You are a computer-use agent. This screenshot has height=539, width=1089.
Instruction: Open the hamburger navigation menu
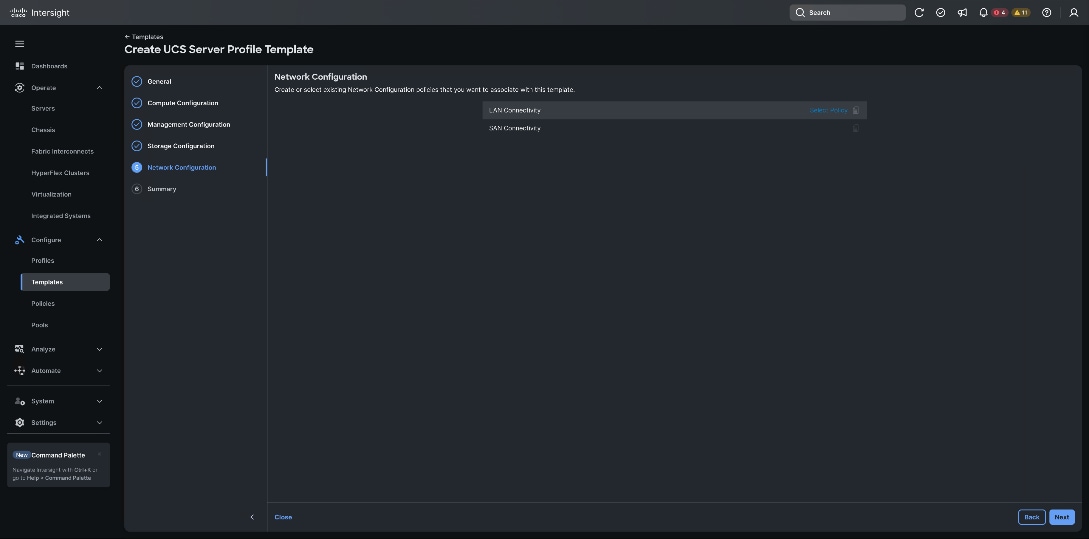19,44
